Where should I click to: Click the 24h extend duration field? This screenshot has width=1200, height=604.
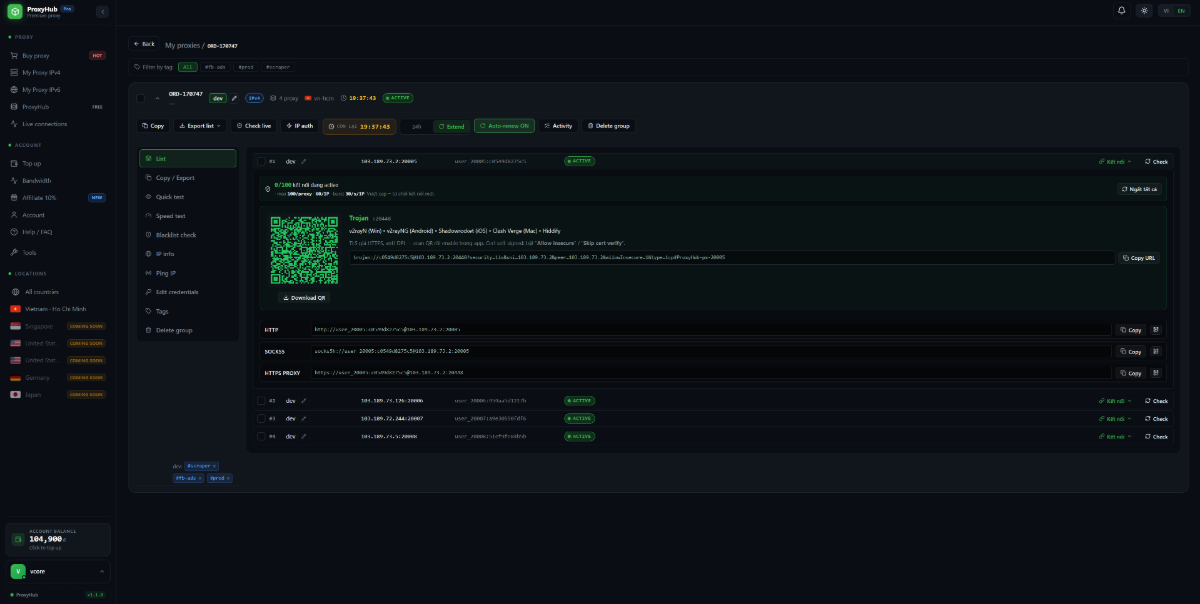tap(416, 127)
